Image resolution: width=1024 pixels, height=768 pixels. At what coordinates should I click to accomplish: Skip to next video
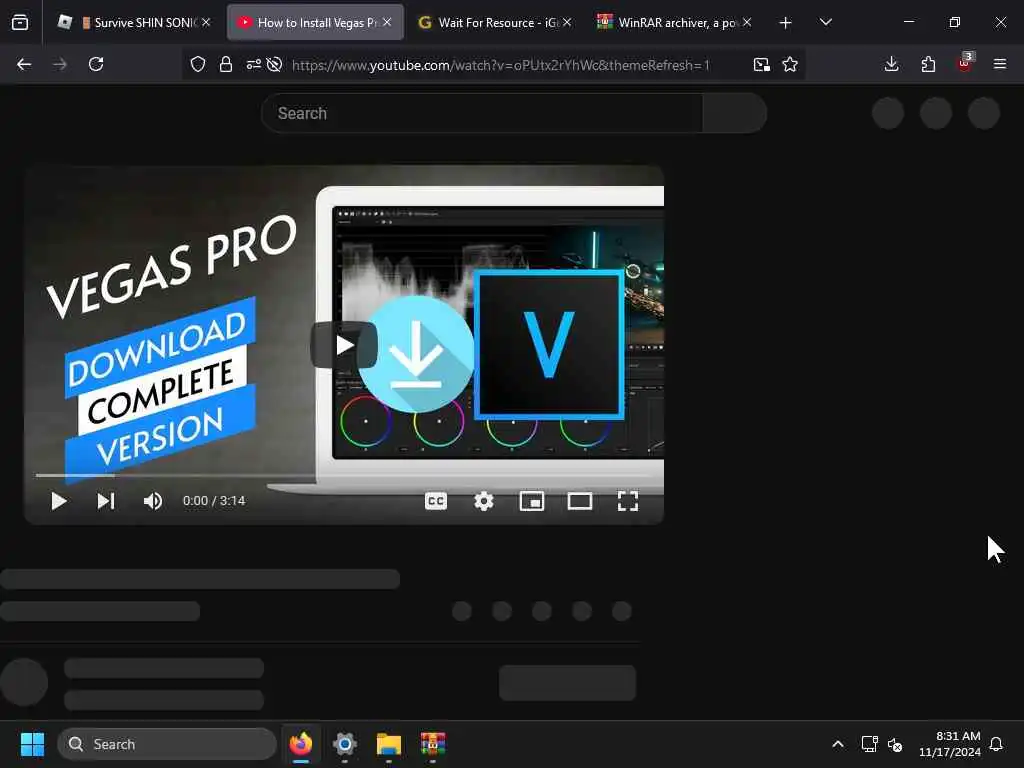pyautogui.click(x=106, y=501)
